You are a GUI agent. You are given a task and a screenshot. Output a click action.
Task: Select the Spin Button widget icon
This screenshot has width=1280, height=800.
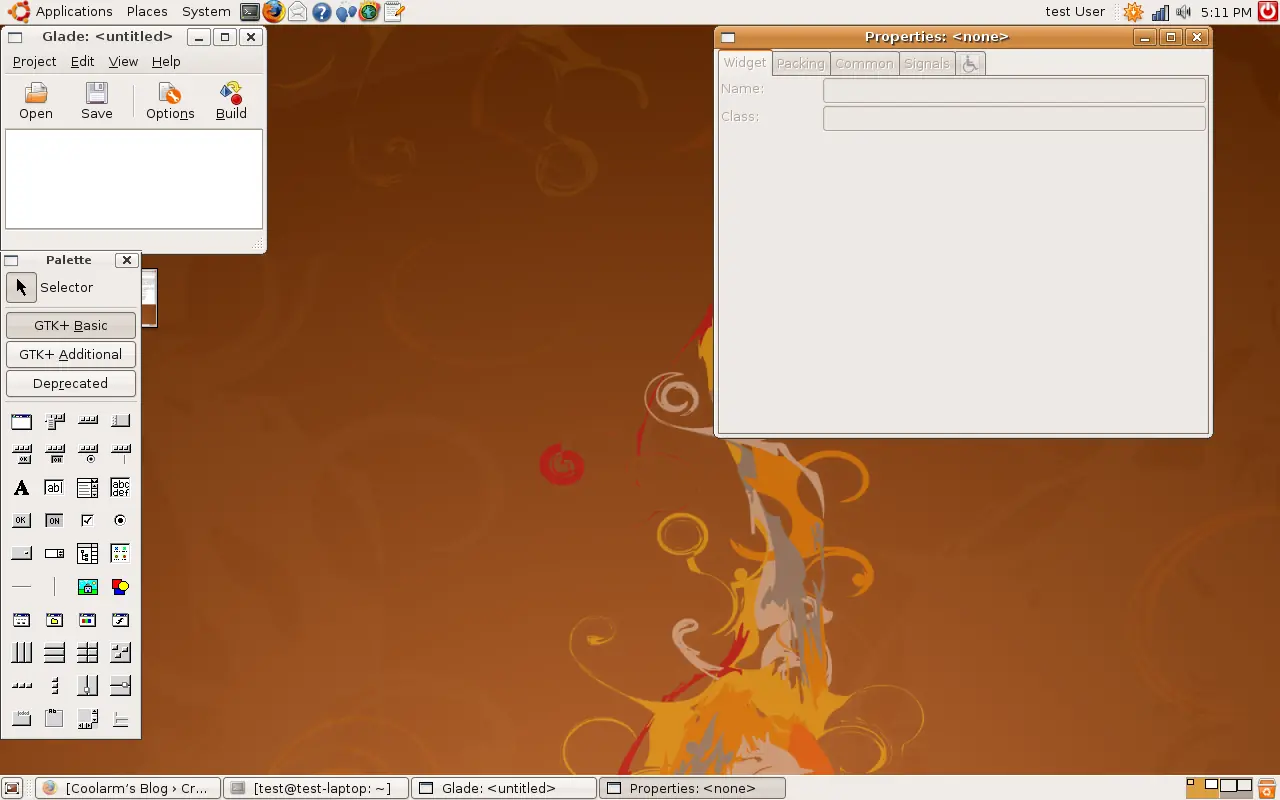[x=55, y=553]
